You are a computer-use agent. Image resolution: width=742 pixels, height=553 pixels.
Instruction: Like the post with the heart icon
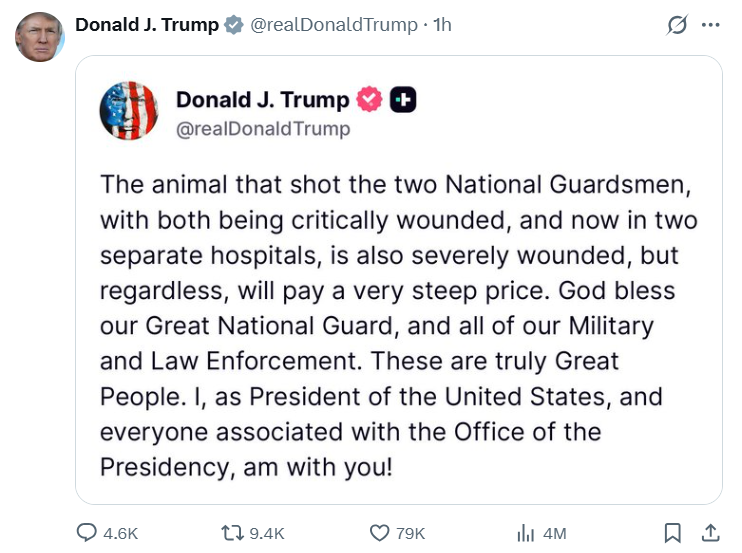(x=379, y=533)
